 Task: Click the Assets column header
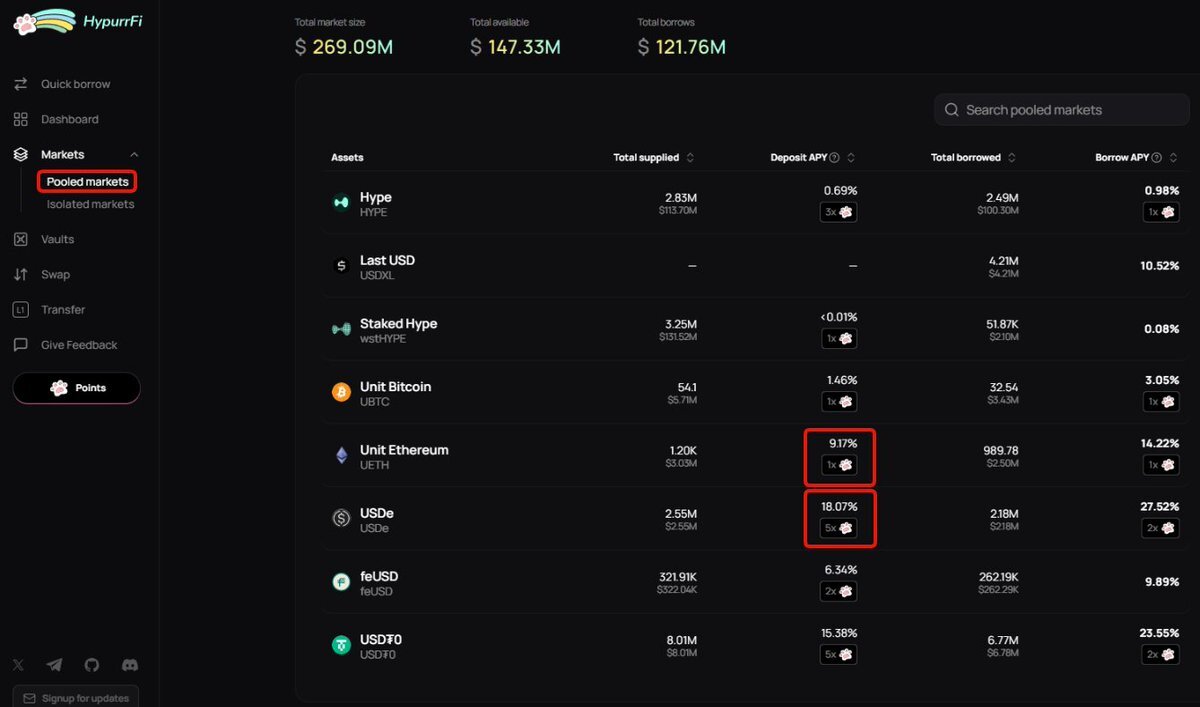[347, 158]
